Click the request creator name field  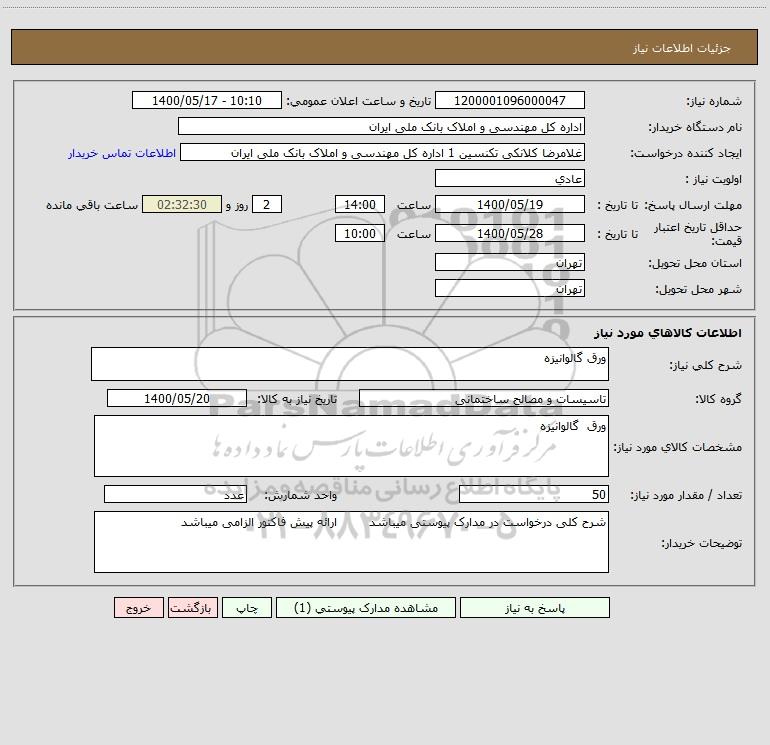click(383, 152)
